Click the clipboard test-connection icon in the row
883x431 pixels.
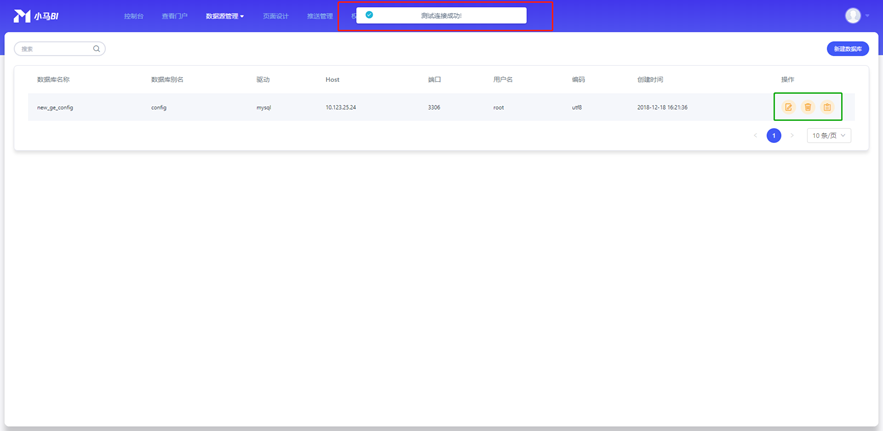pos(827,107)
